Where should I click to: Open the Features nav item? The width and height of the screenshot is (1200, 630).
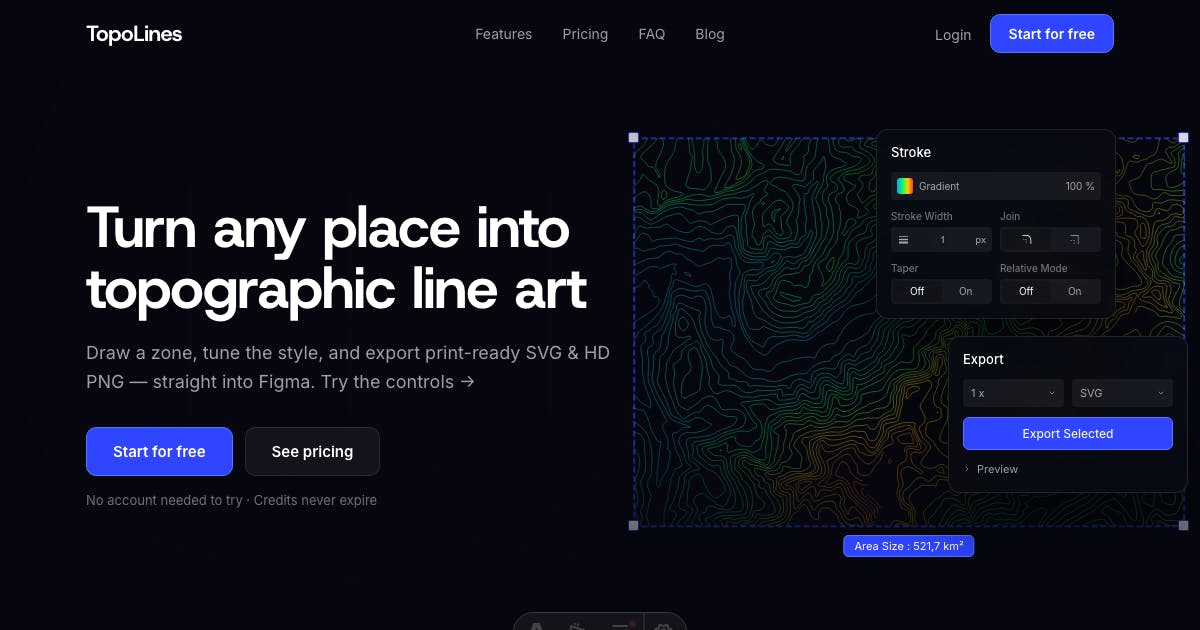click(x=503, y=34)
